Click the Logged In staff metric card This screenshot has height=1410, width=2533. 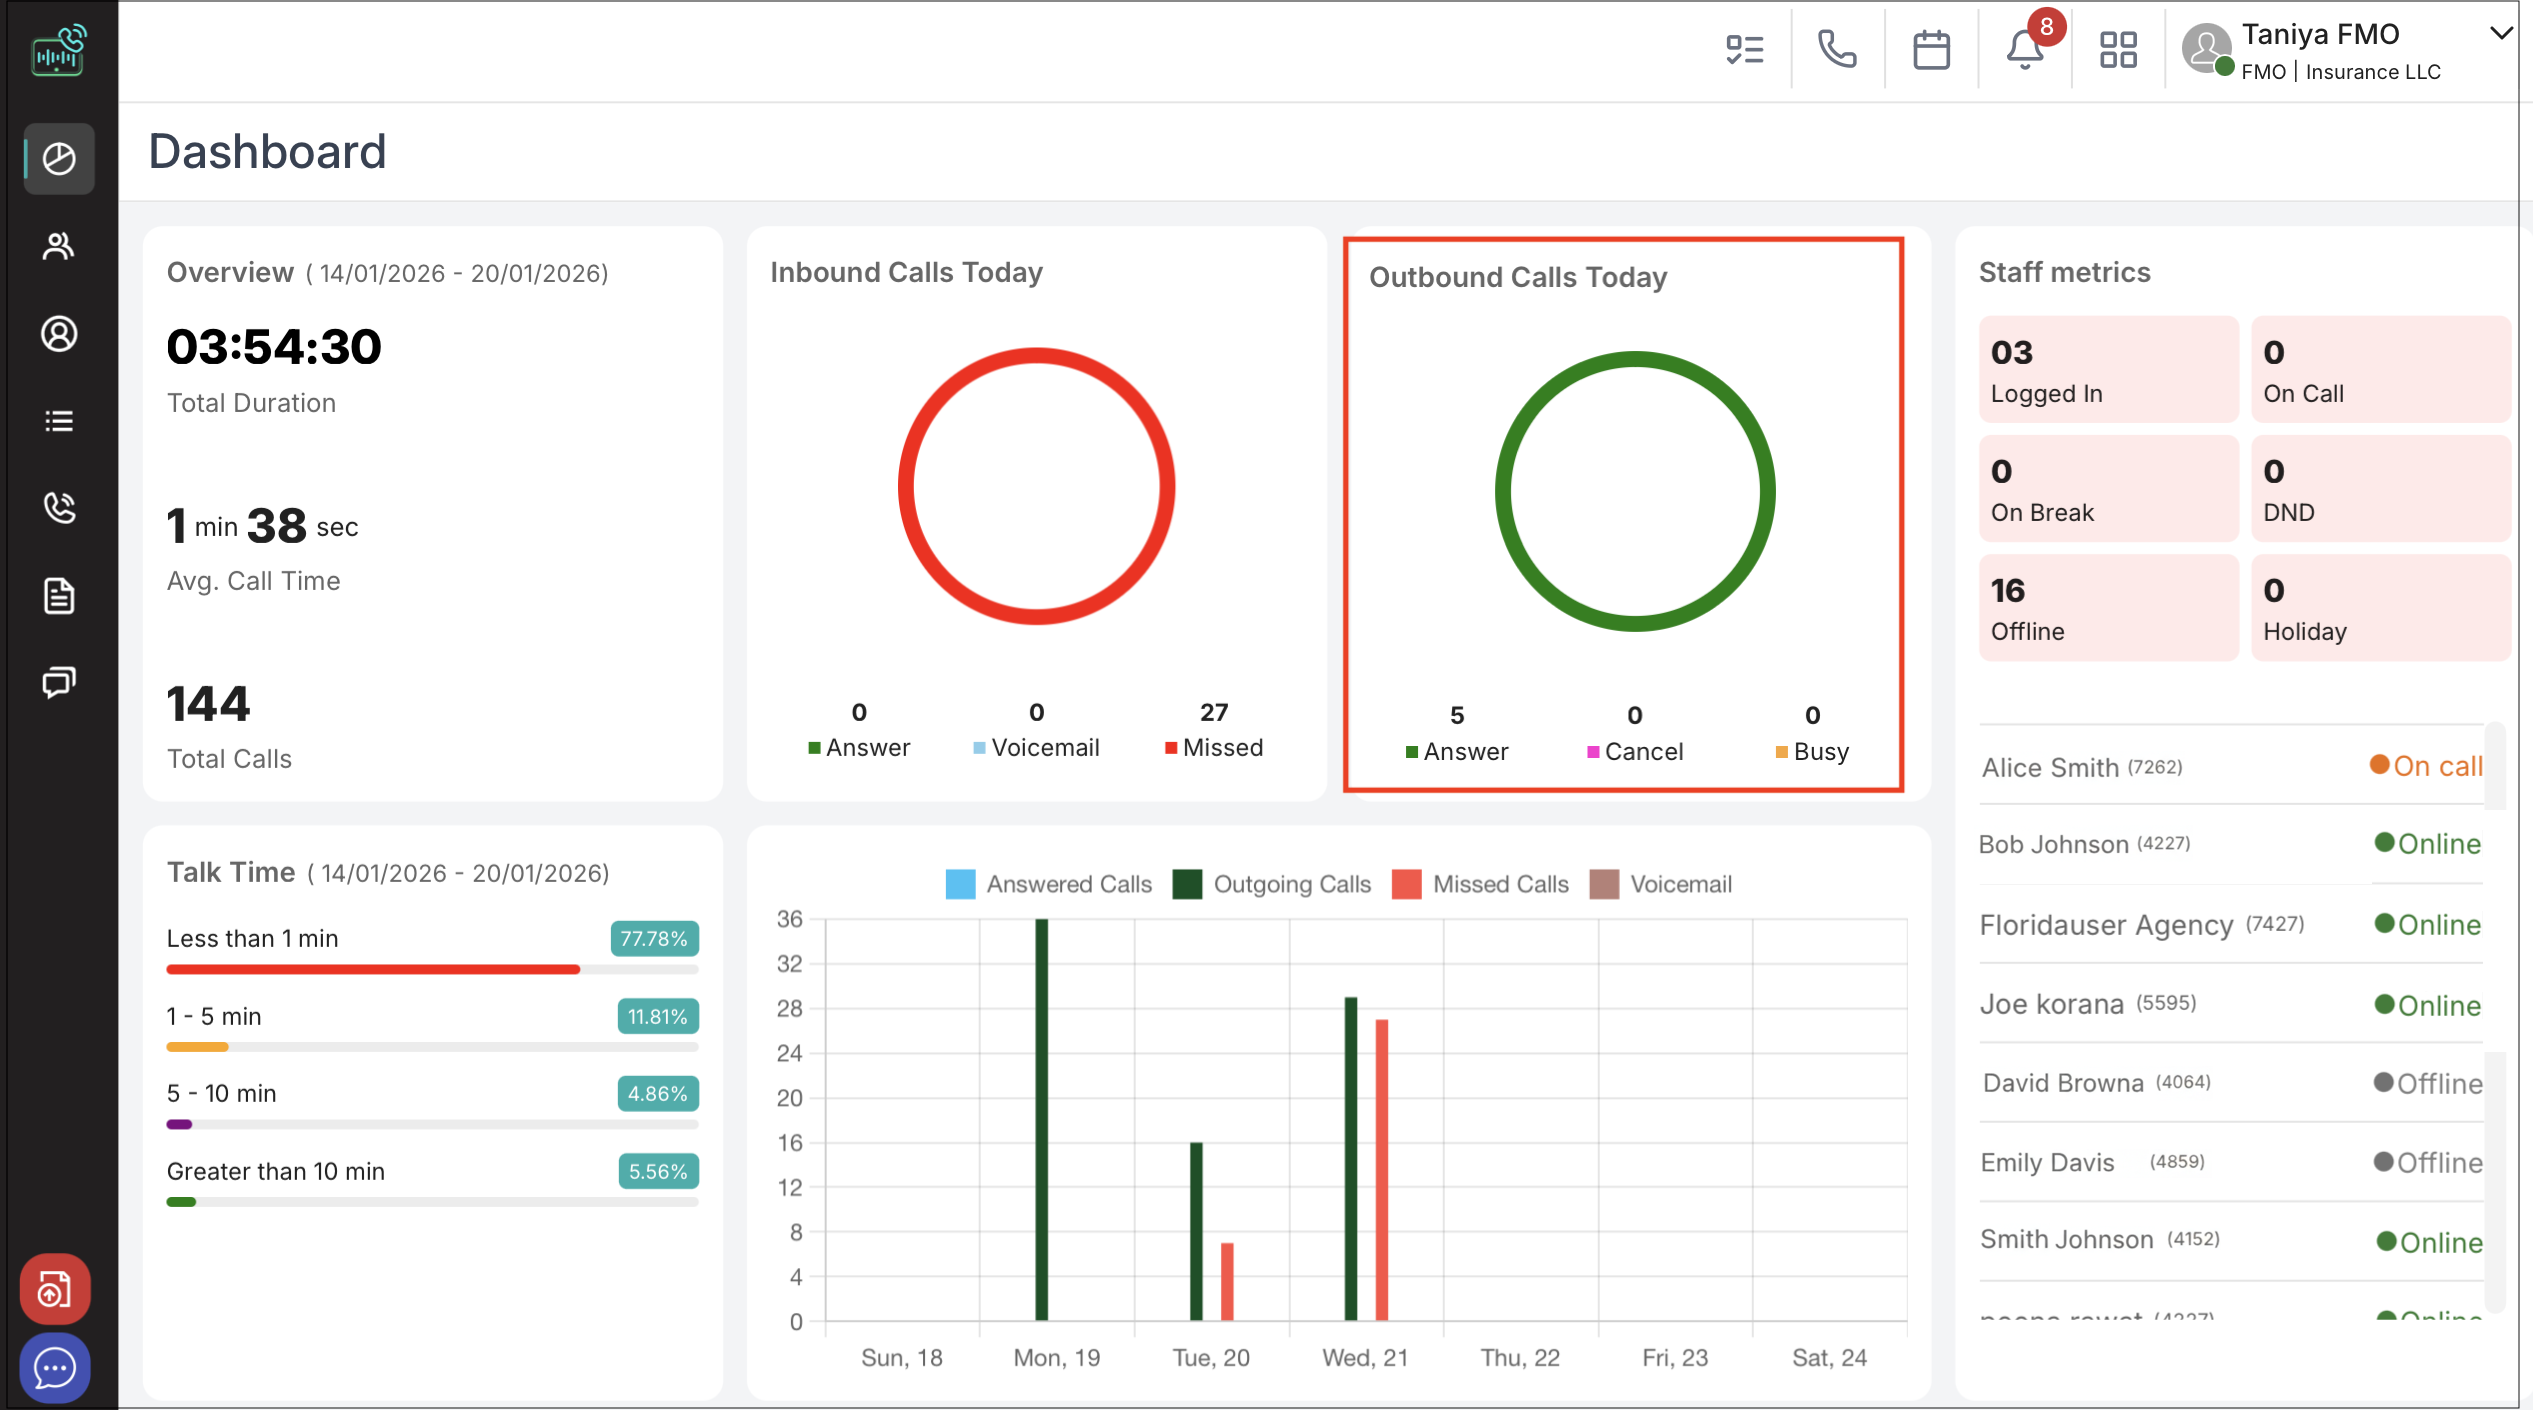(2108, 370)
